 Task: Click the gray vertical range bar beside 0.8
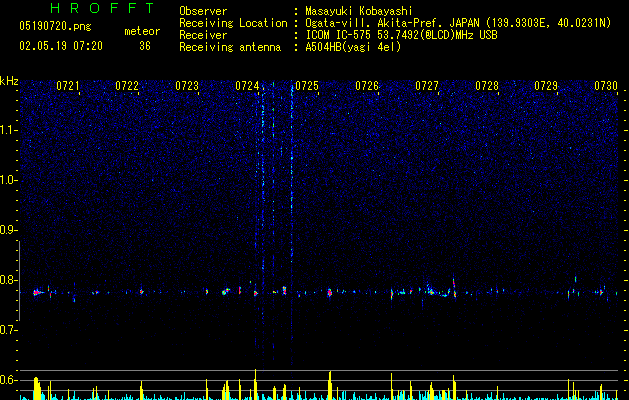point(19,281)
